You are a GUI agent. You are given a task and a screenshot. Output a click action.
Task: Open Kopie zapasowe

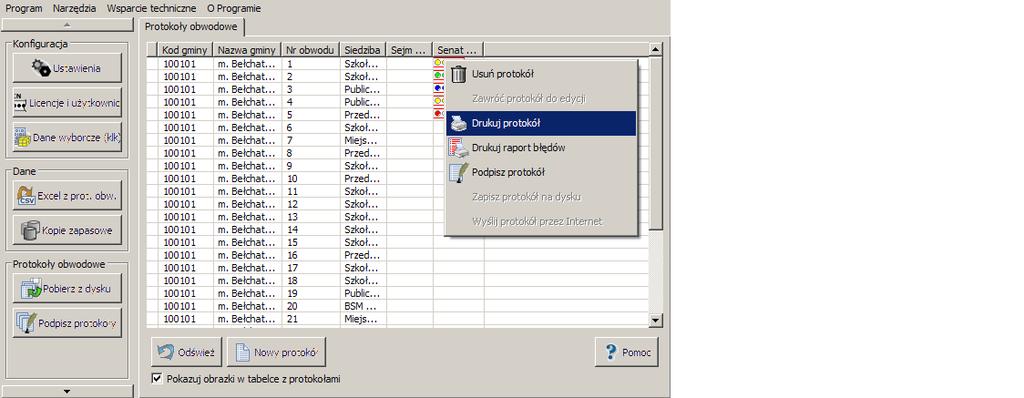click(x=67, y=230)
